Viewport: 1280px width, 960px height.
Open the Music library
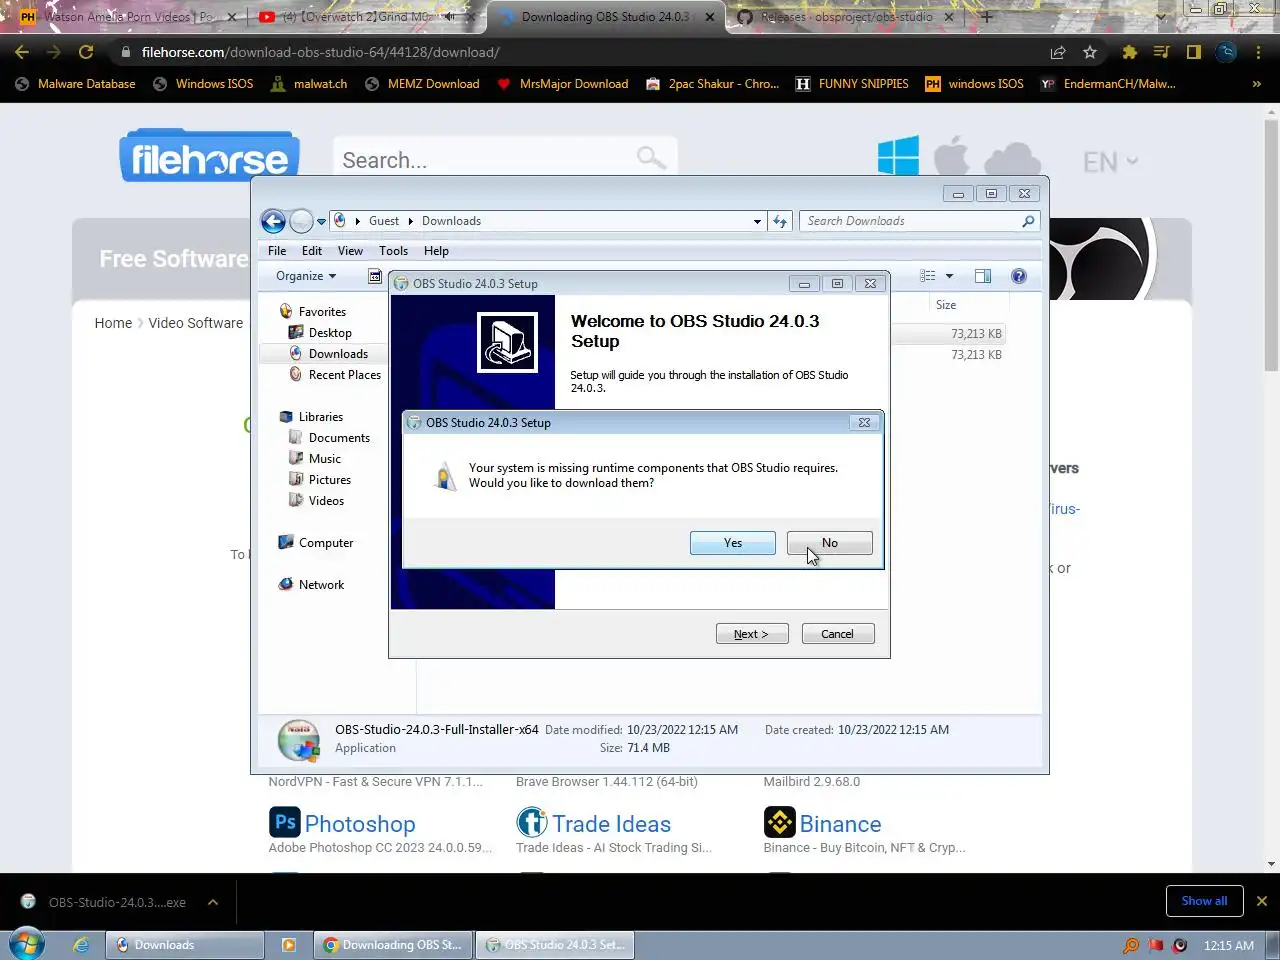point(324,459)
